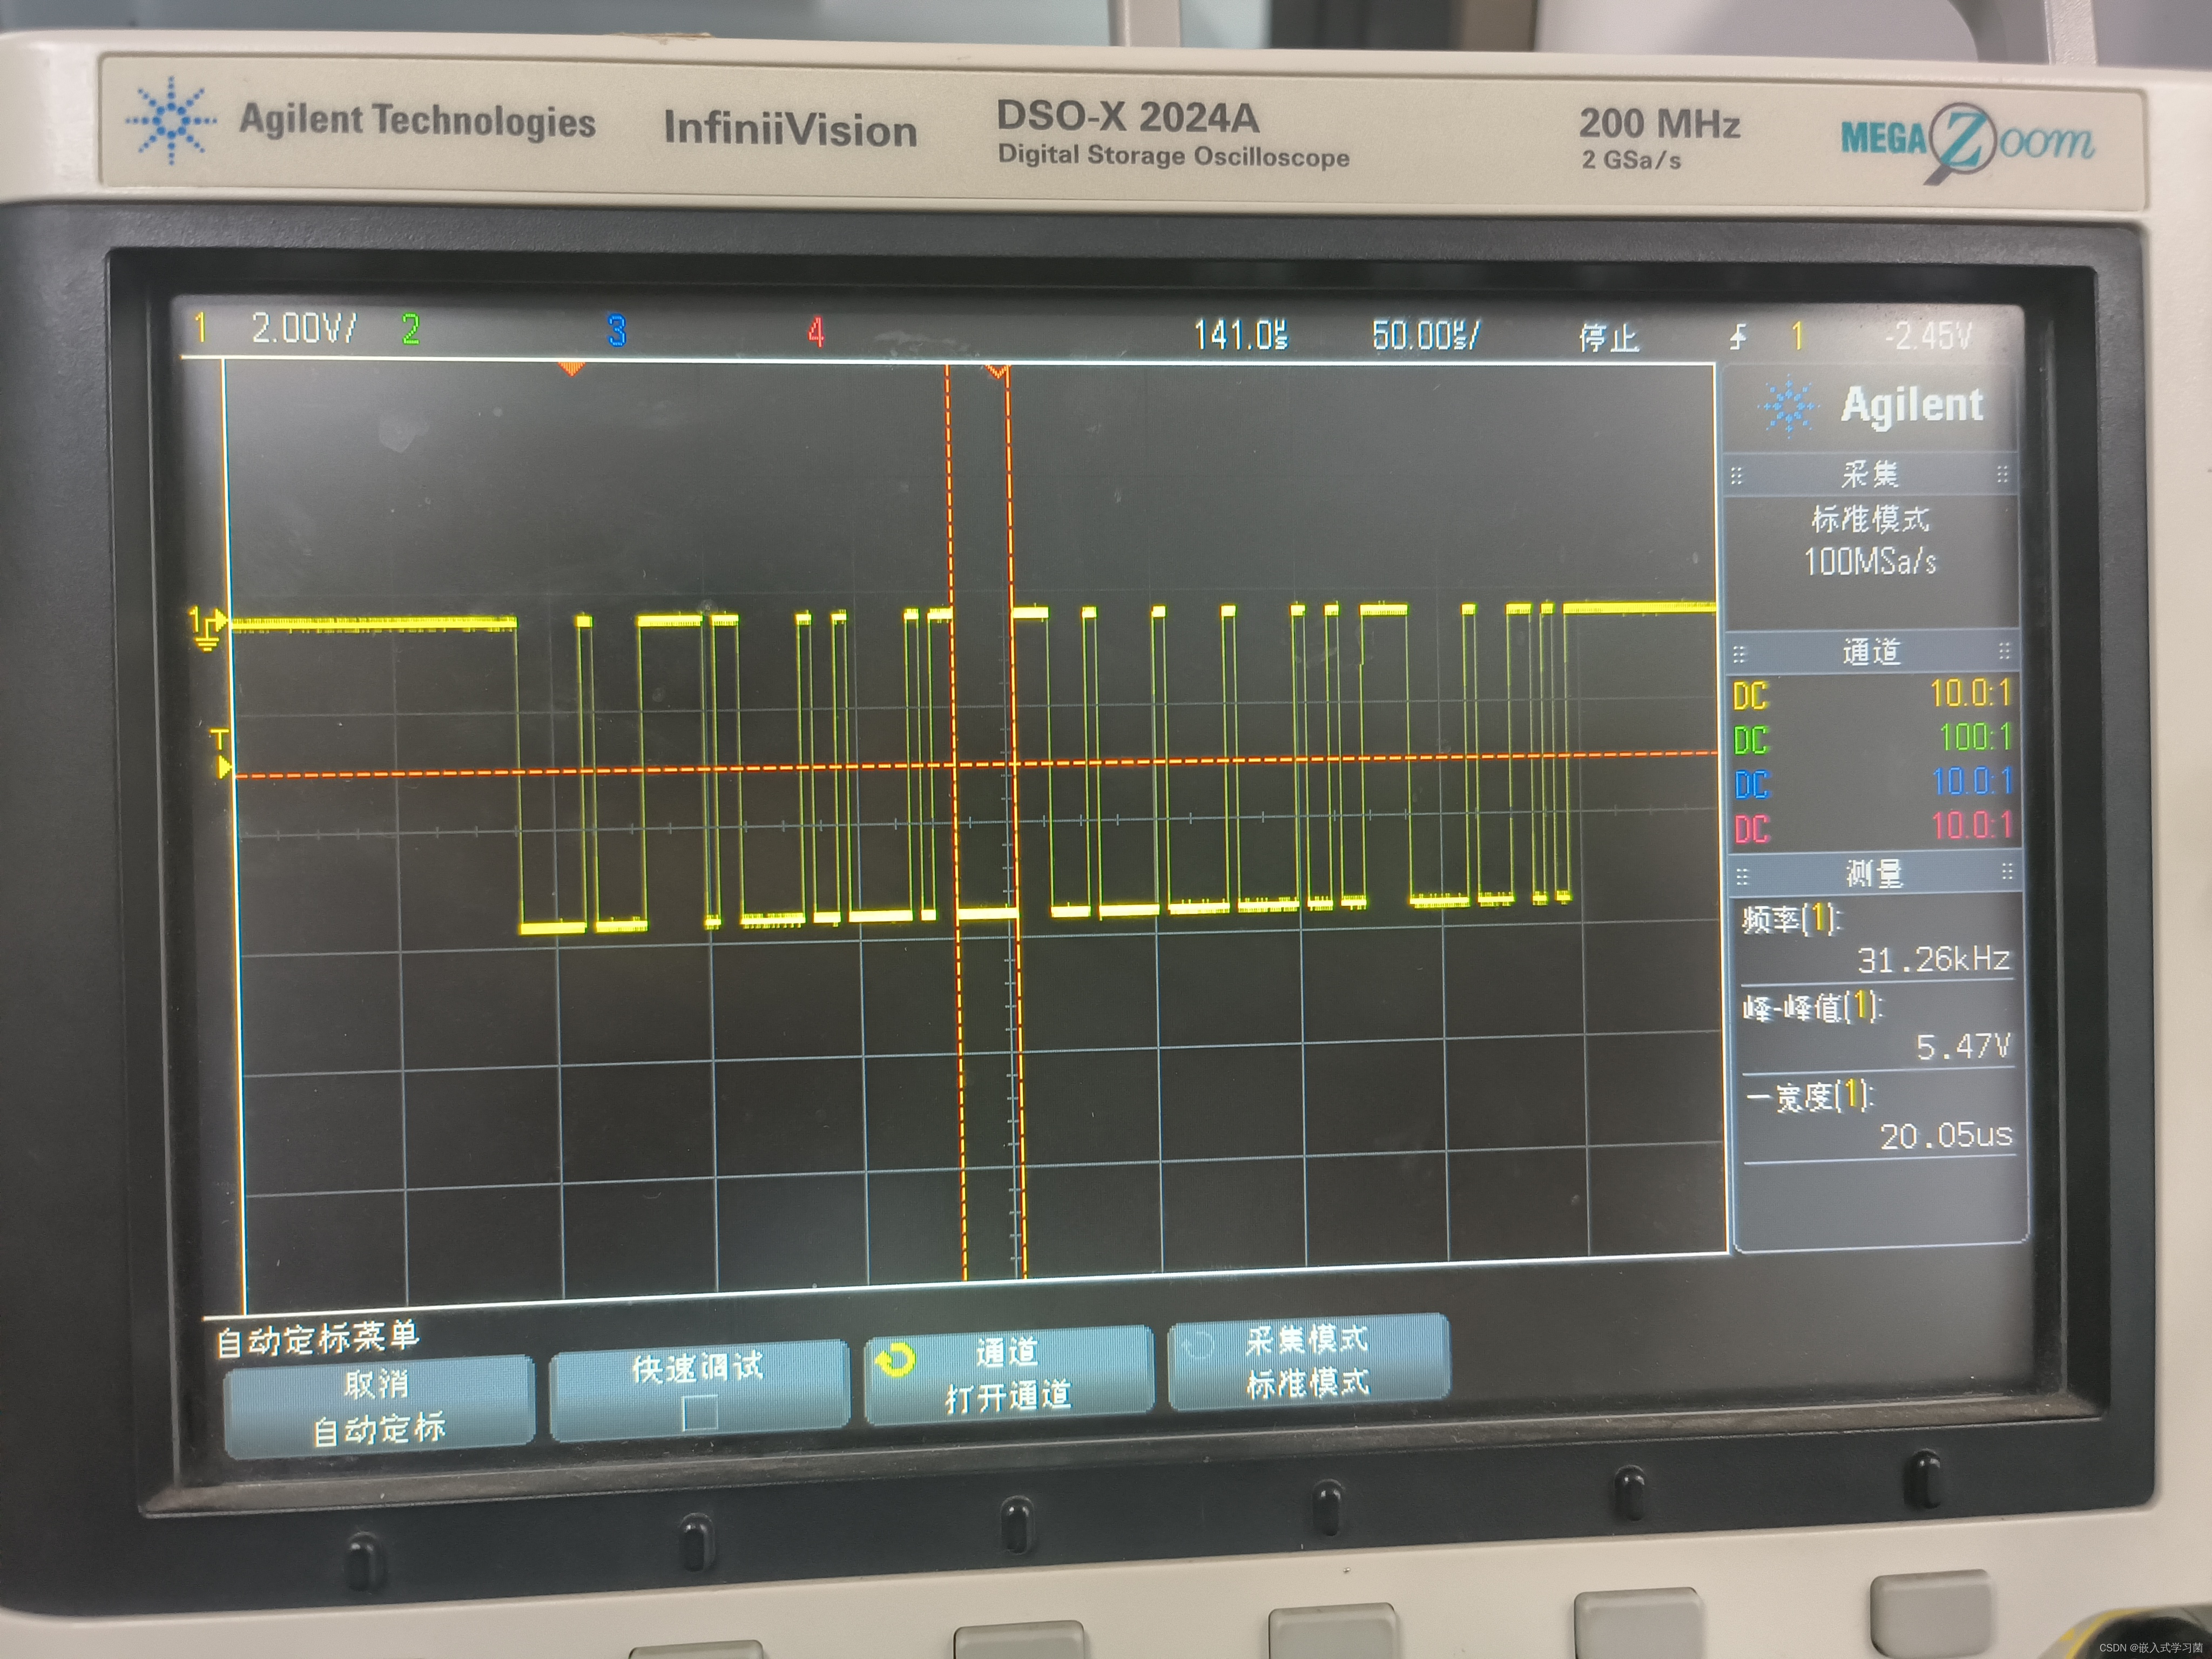Viewport: 2212px width, 1659px height.
Task: Select the green channel 2 indicator
Action: 410,329
